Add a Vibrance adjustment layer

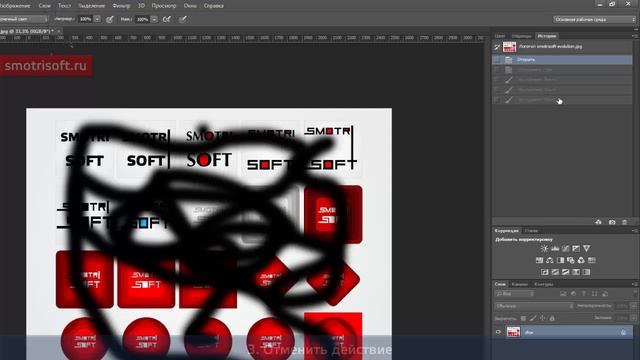pyautogui.click(x=587, y=248)
